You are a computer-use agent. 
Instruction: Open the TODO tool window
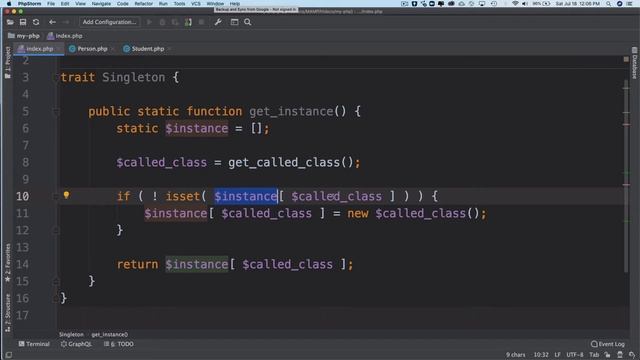[118, 344]
